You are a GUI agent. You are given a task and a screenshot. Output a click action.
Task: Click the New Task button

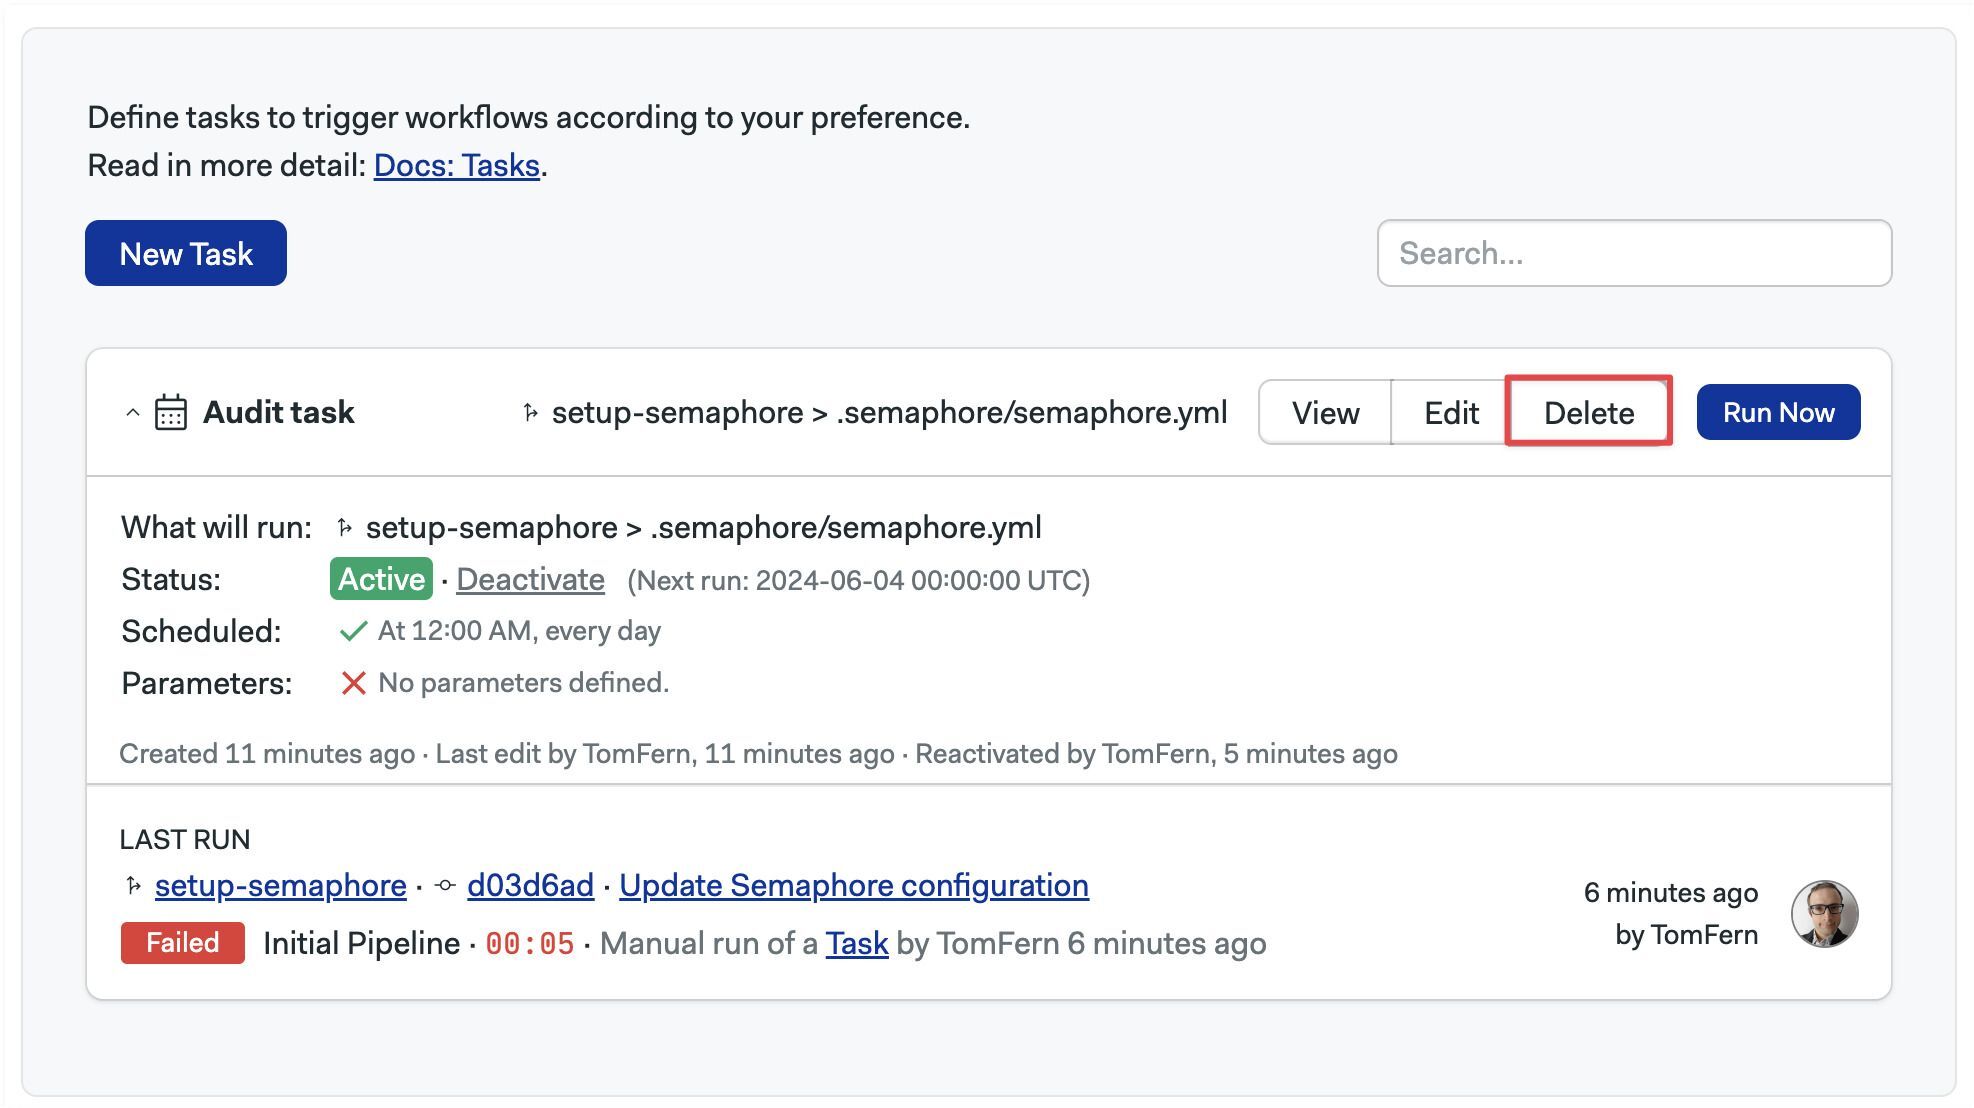(x=186, y=253)
